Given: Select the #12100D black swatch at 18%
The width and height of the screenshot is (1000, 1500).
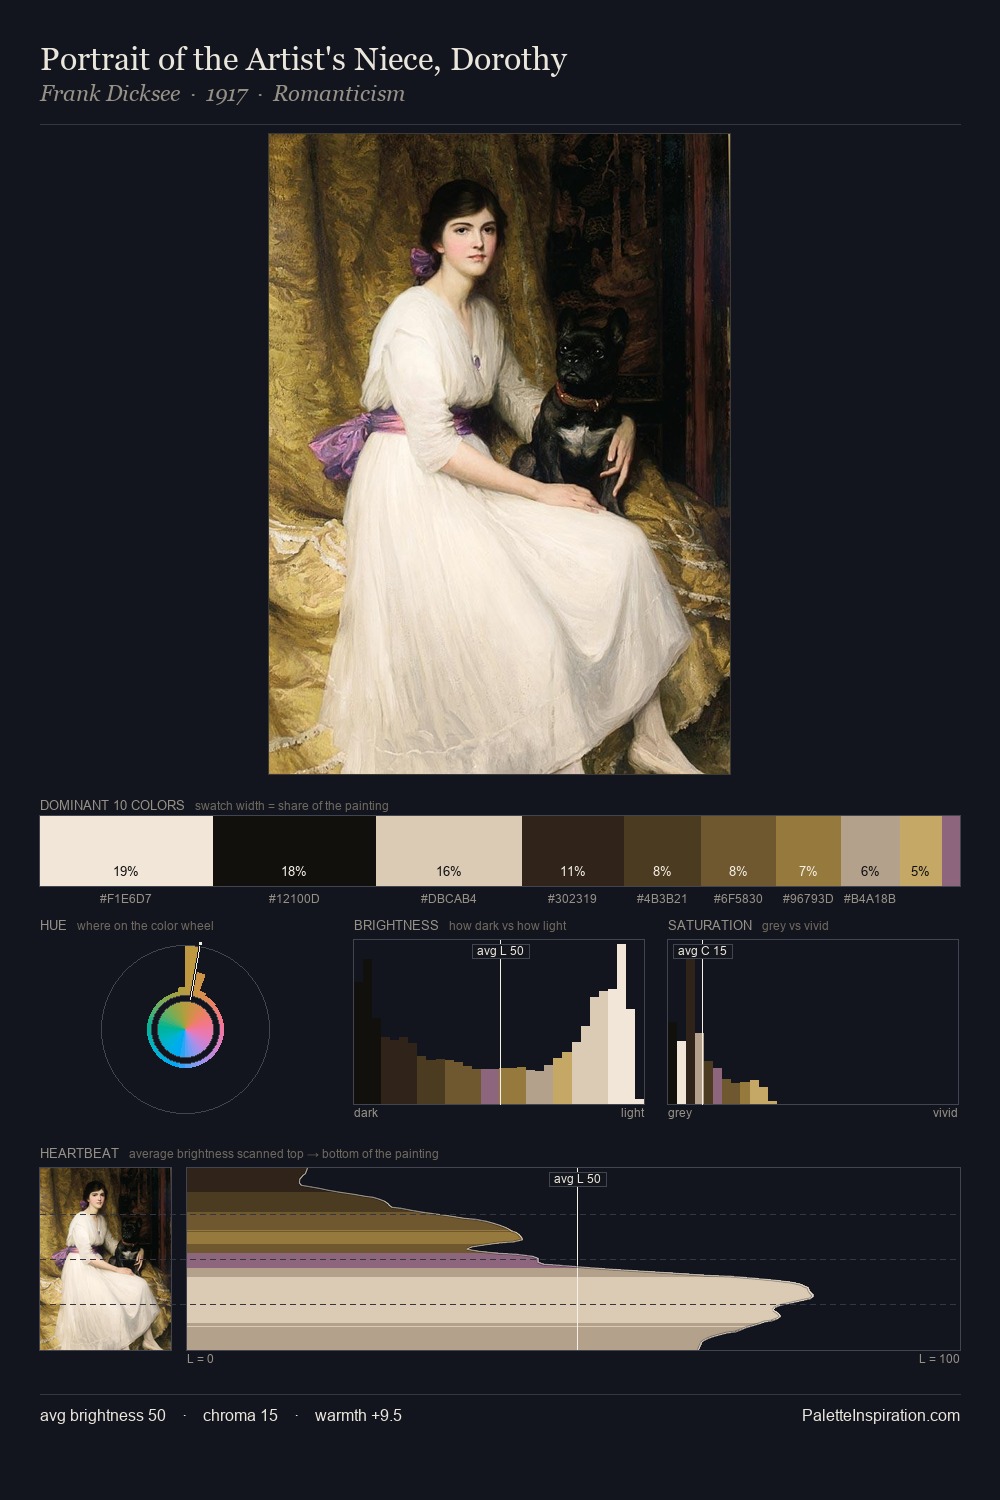Looking at the screenshot, I should click(294, 851).
